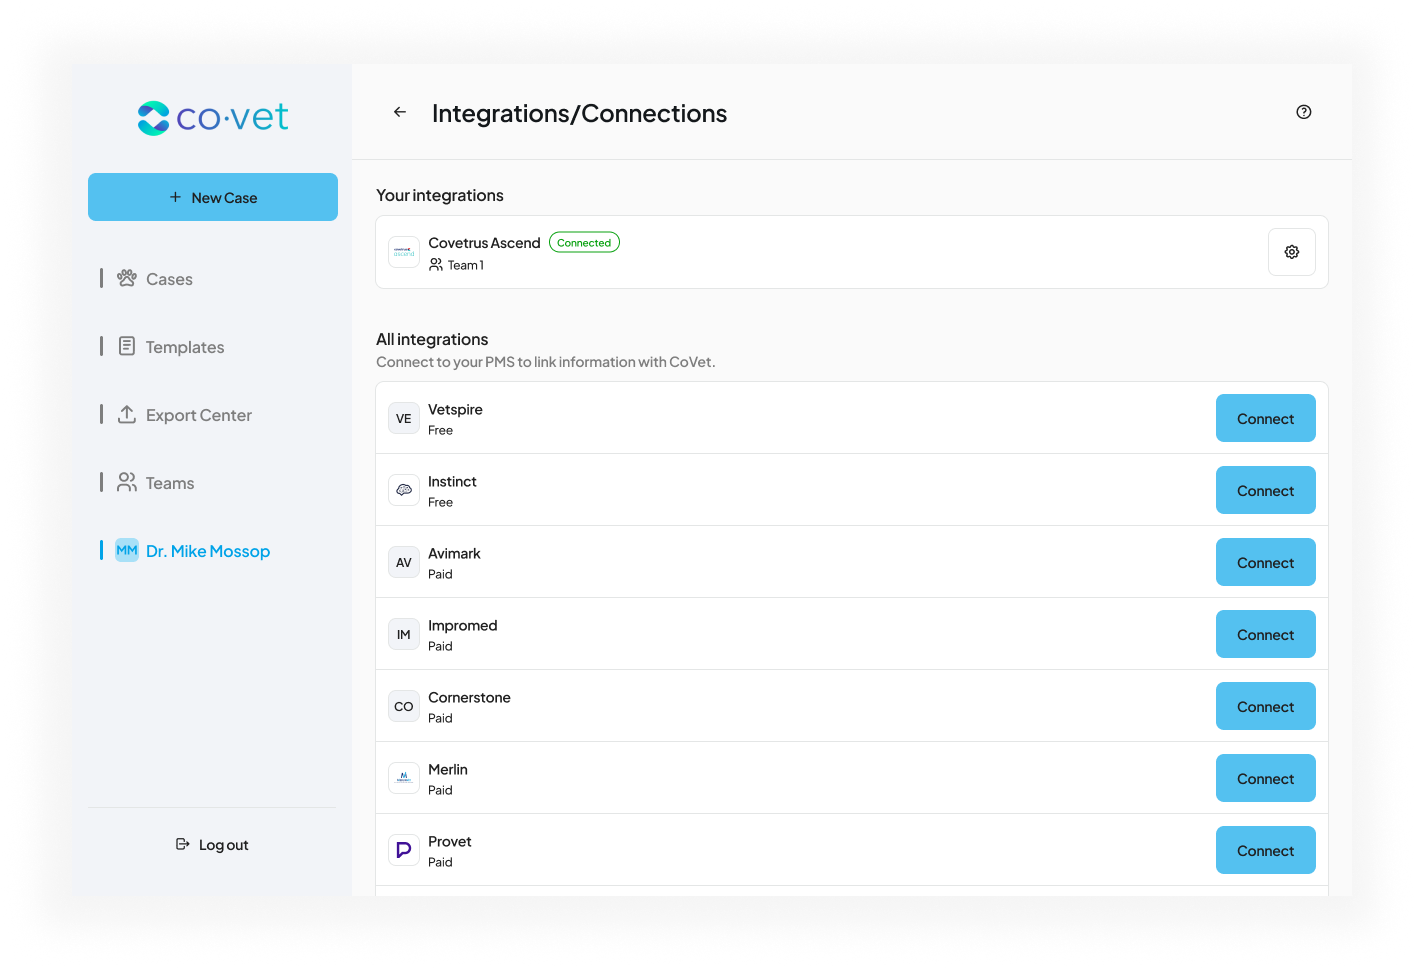Connect the Impromed integration
The height and width of the screenshot is (968, 1416).
1266,634
